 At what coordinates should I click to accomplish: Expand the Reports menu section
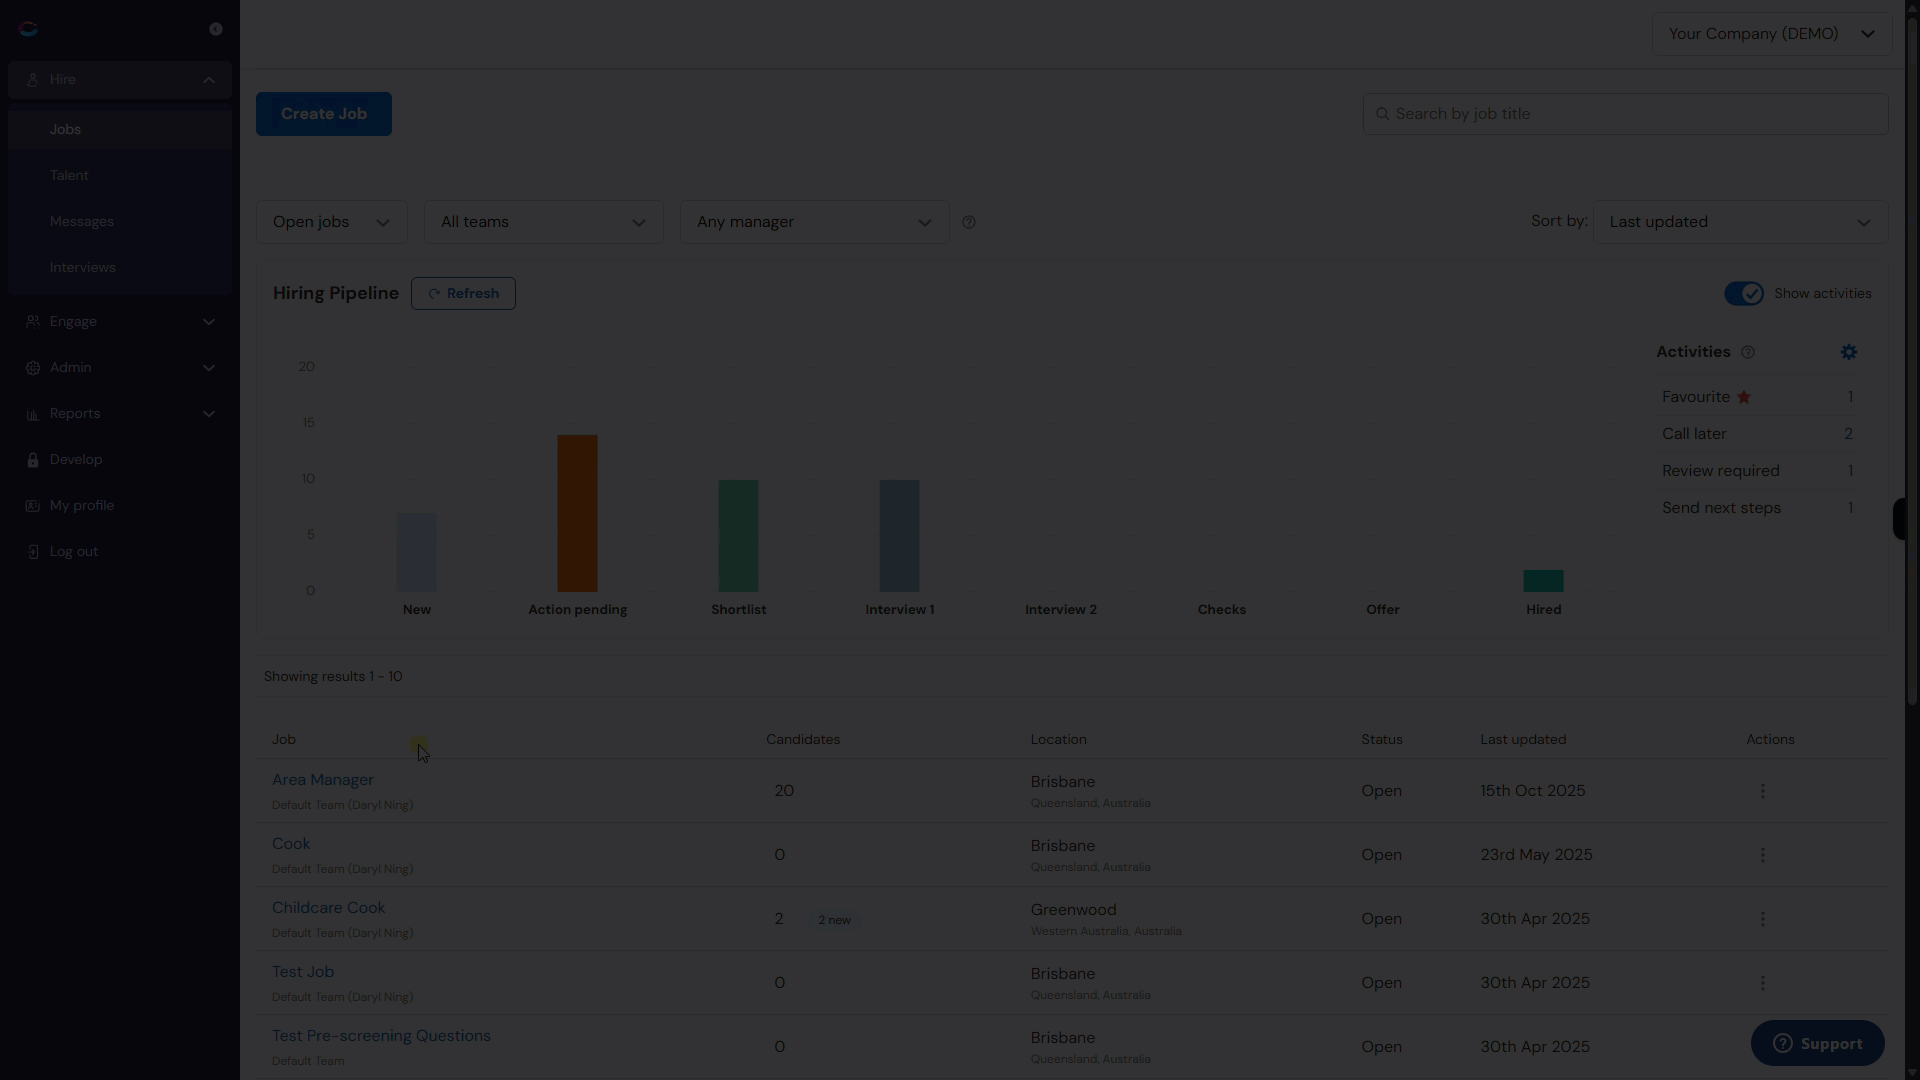click(209, 414)
